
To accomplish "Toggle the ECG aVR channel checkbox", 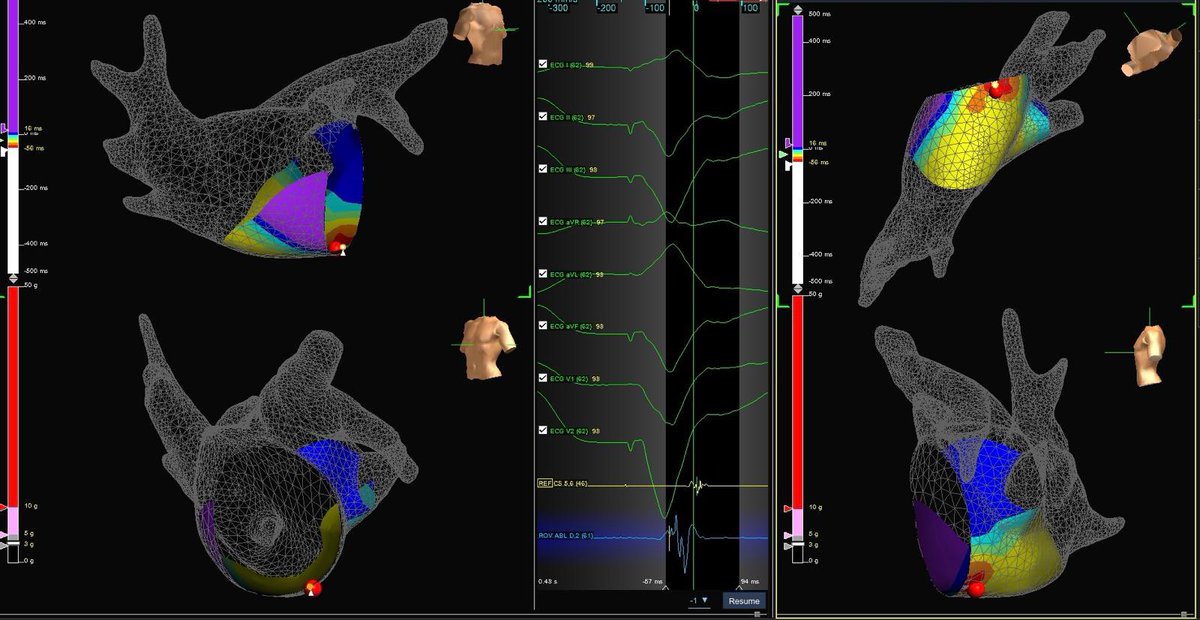I will point(542,221).
